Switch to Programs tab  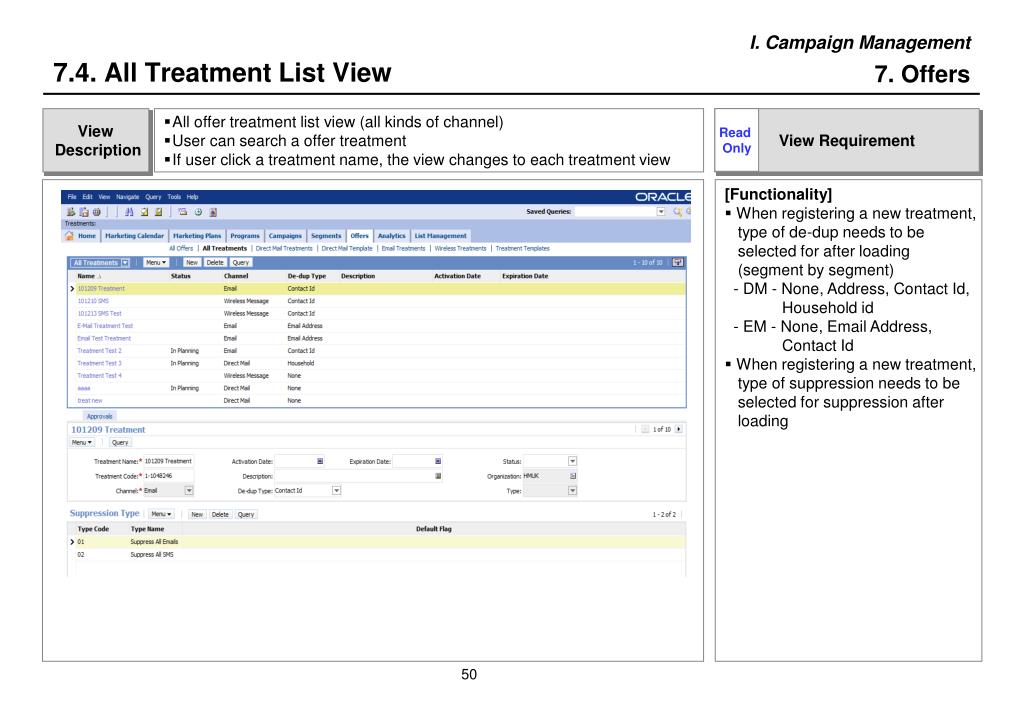[x=245, y=236]
